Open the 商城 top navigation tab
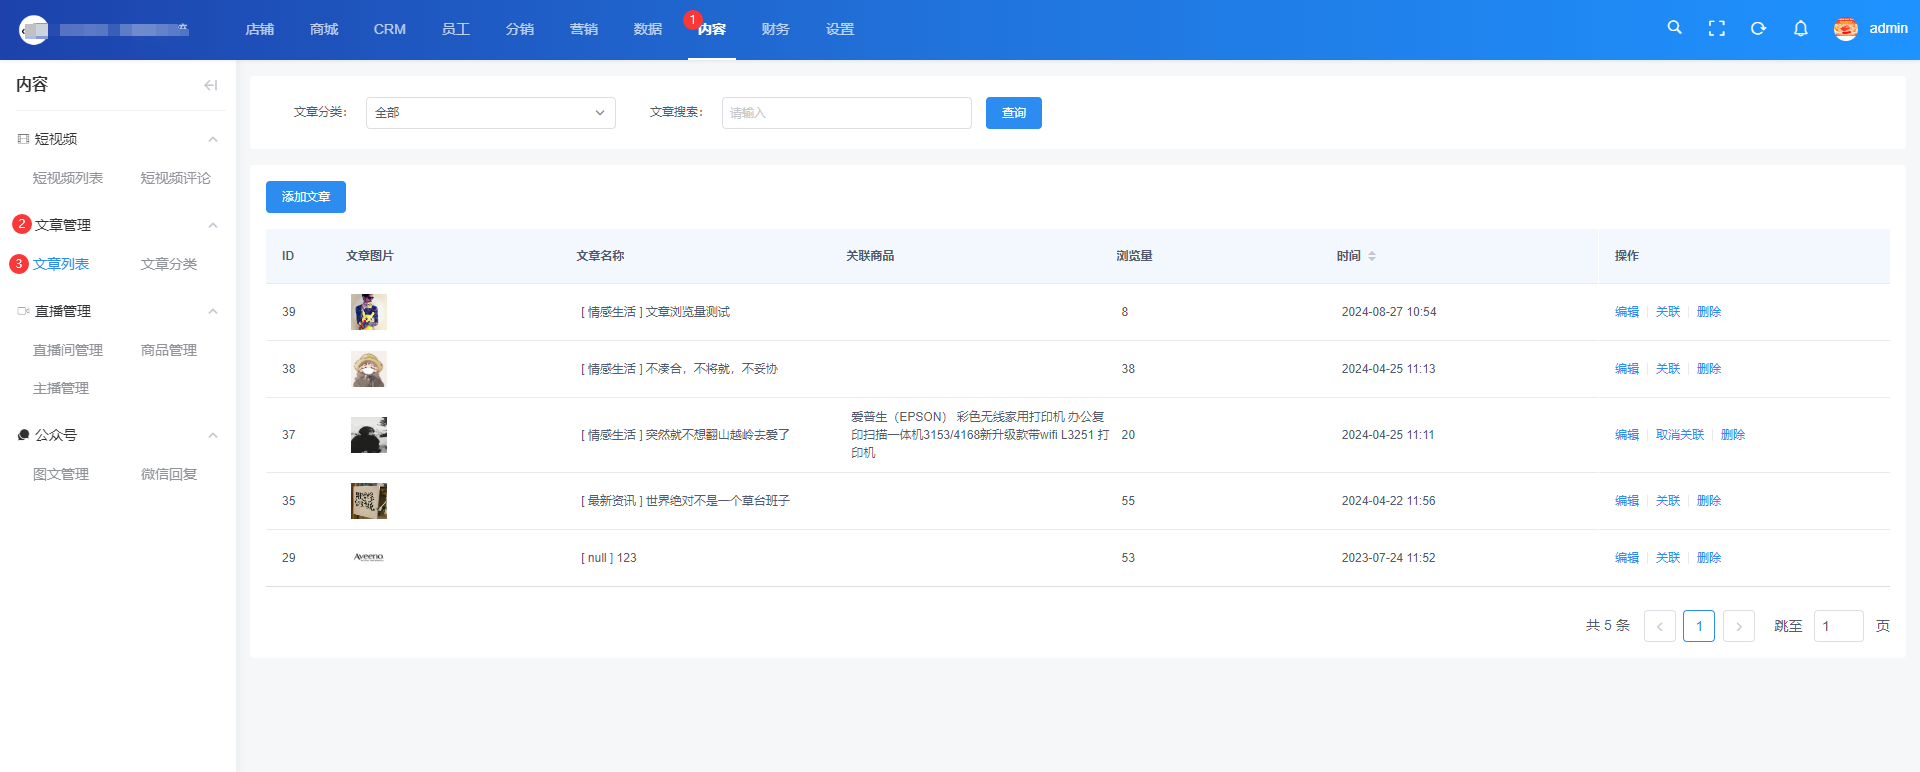 324,29
